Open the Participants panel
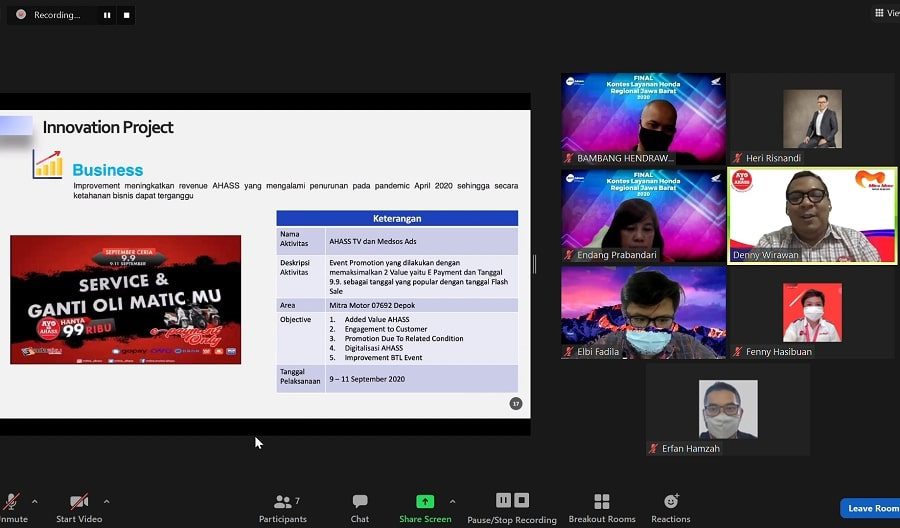The height and width of the screenshot is (528, 900). coord(283,508)
